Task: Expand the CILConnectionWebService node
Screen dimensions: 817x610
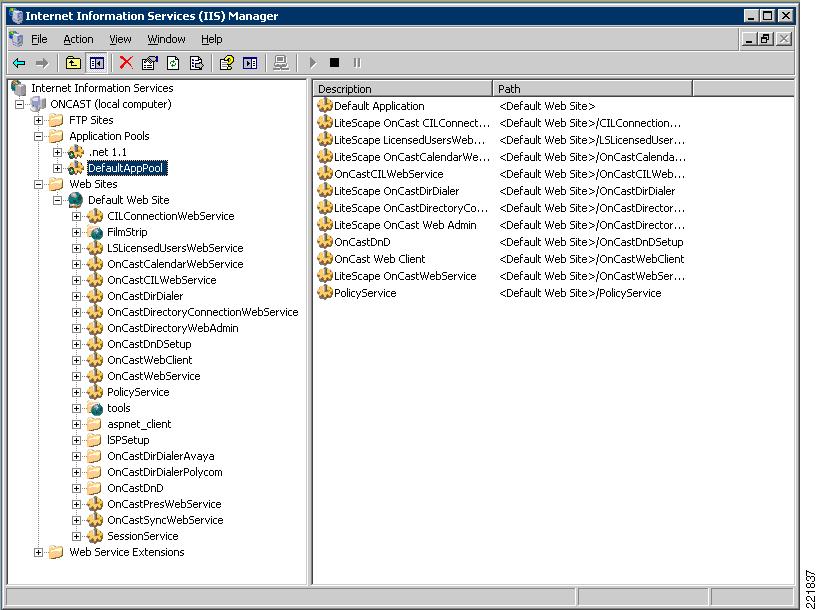Action: [77, 216]
